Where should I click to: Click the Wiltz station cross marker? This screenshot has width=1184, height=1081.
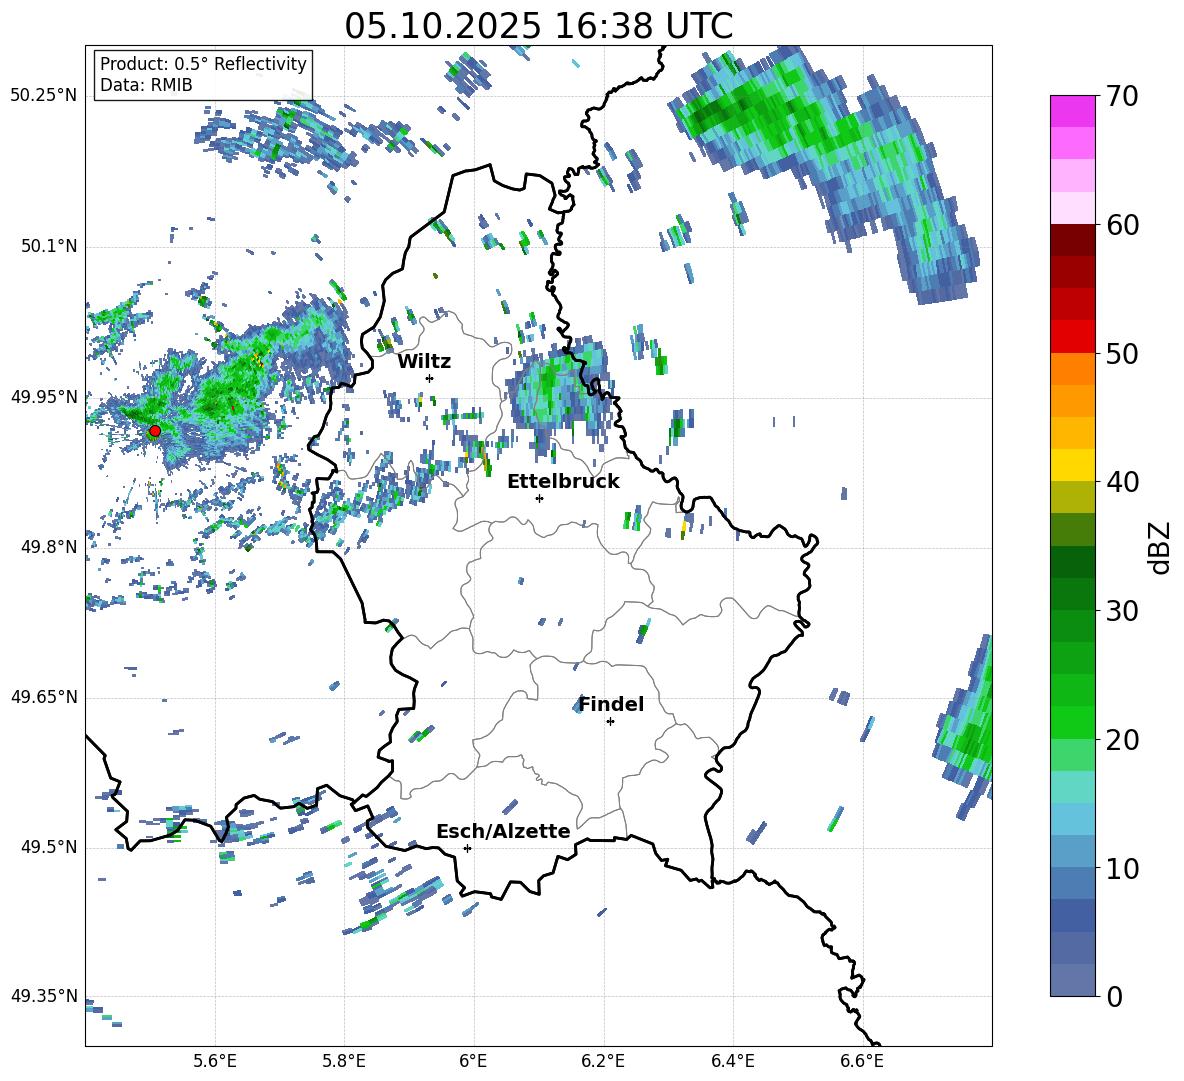coord(430,378)
